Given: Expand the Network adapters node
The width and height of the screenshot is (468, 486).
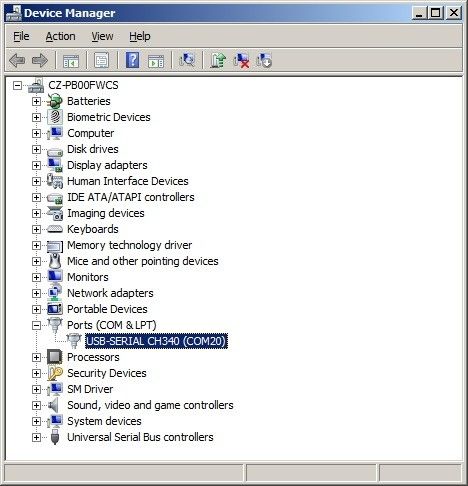Looking at the screenshot, I should [x=36, y=293].
